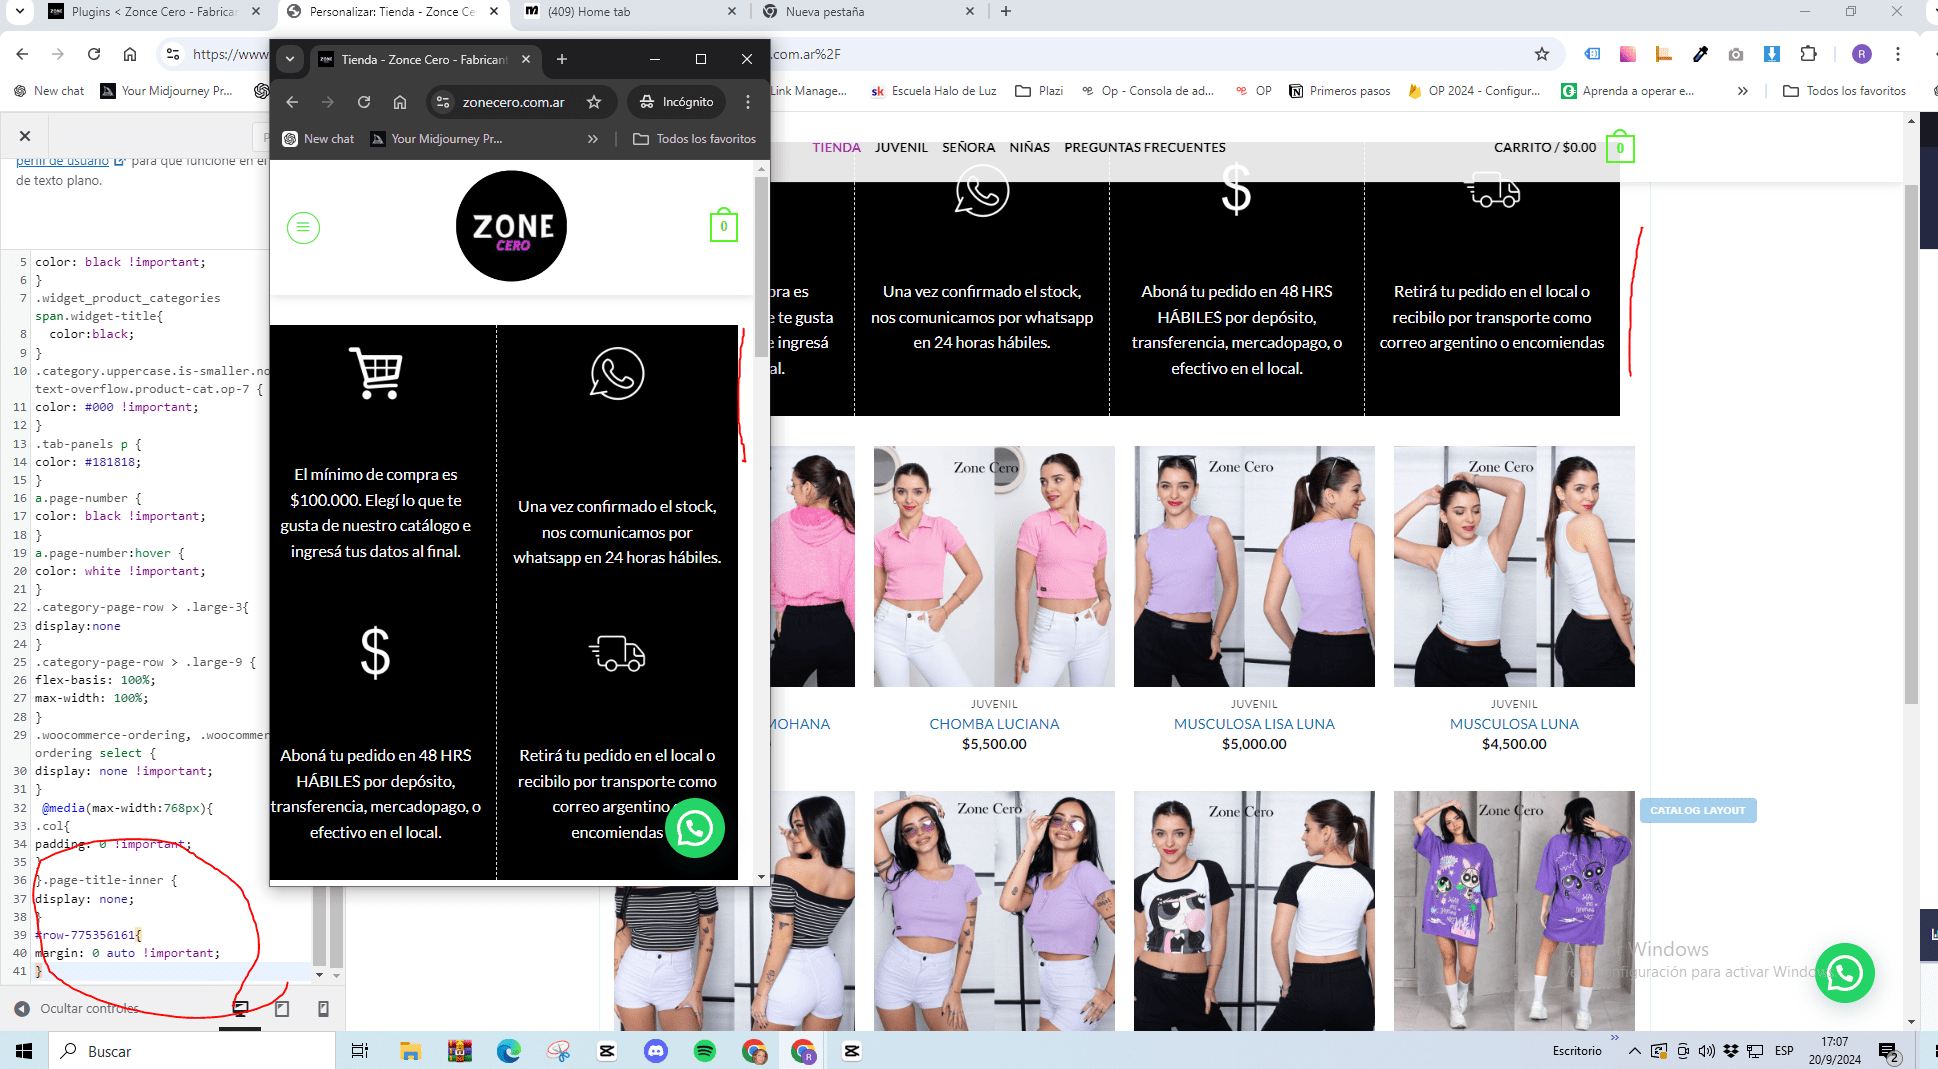Image resolution: width=1938 pixels, height=1069 pixels.
Task: Open the tab search dropdown in the incognito window
Action: pyautogui.click(x=290, y=59)
